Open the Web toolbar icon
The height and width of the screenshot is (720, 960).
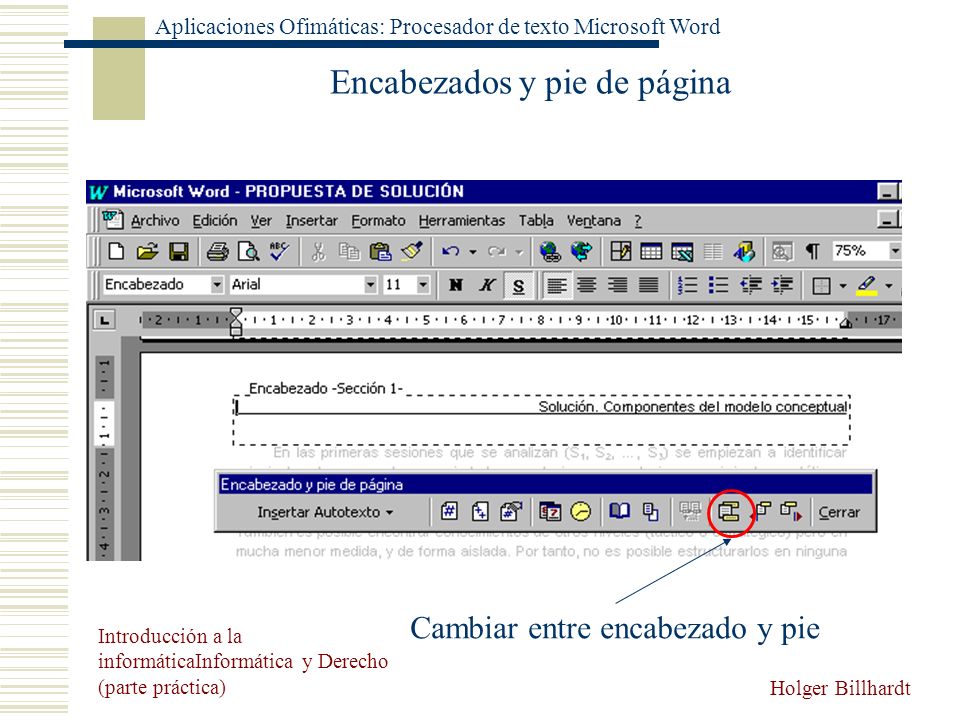click(x=581, y=252)
